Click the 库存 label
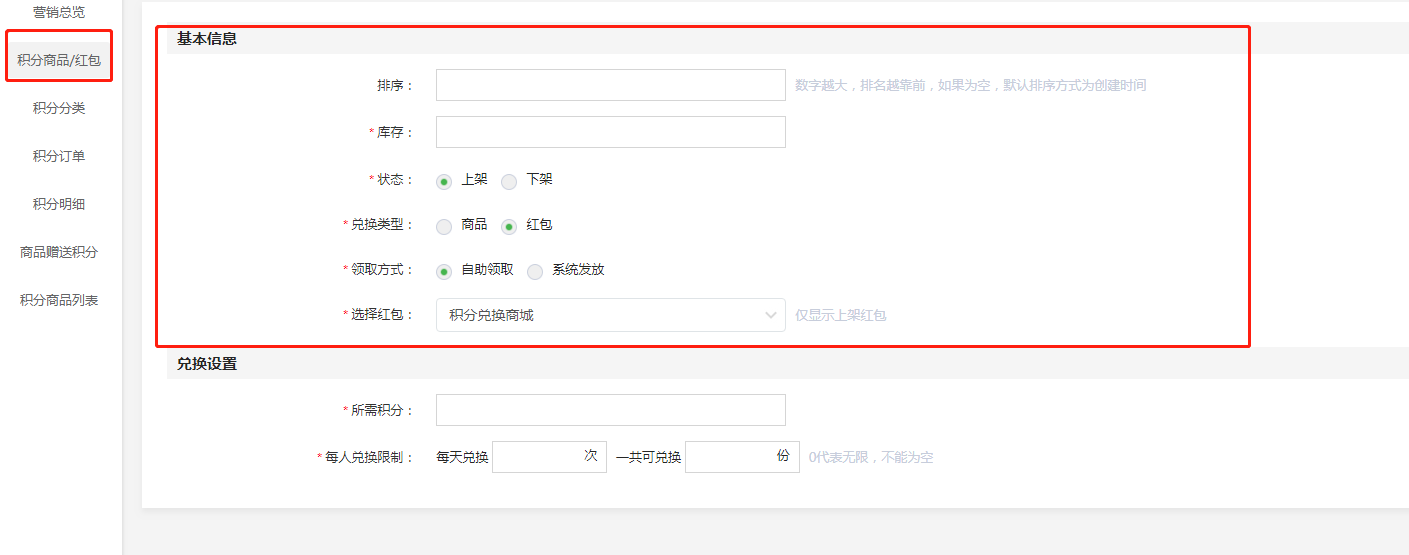The height and width of the screenshot is (555, 1409). 391,132
